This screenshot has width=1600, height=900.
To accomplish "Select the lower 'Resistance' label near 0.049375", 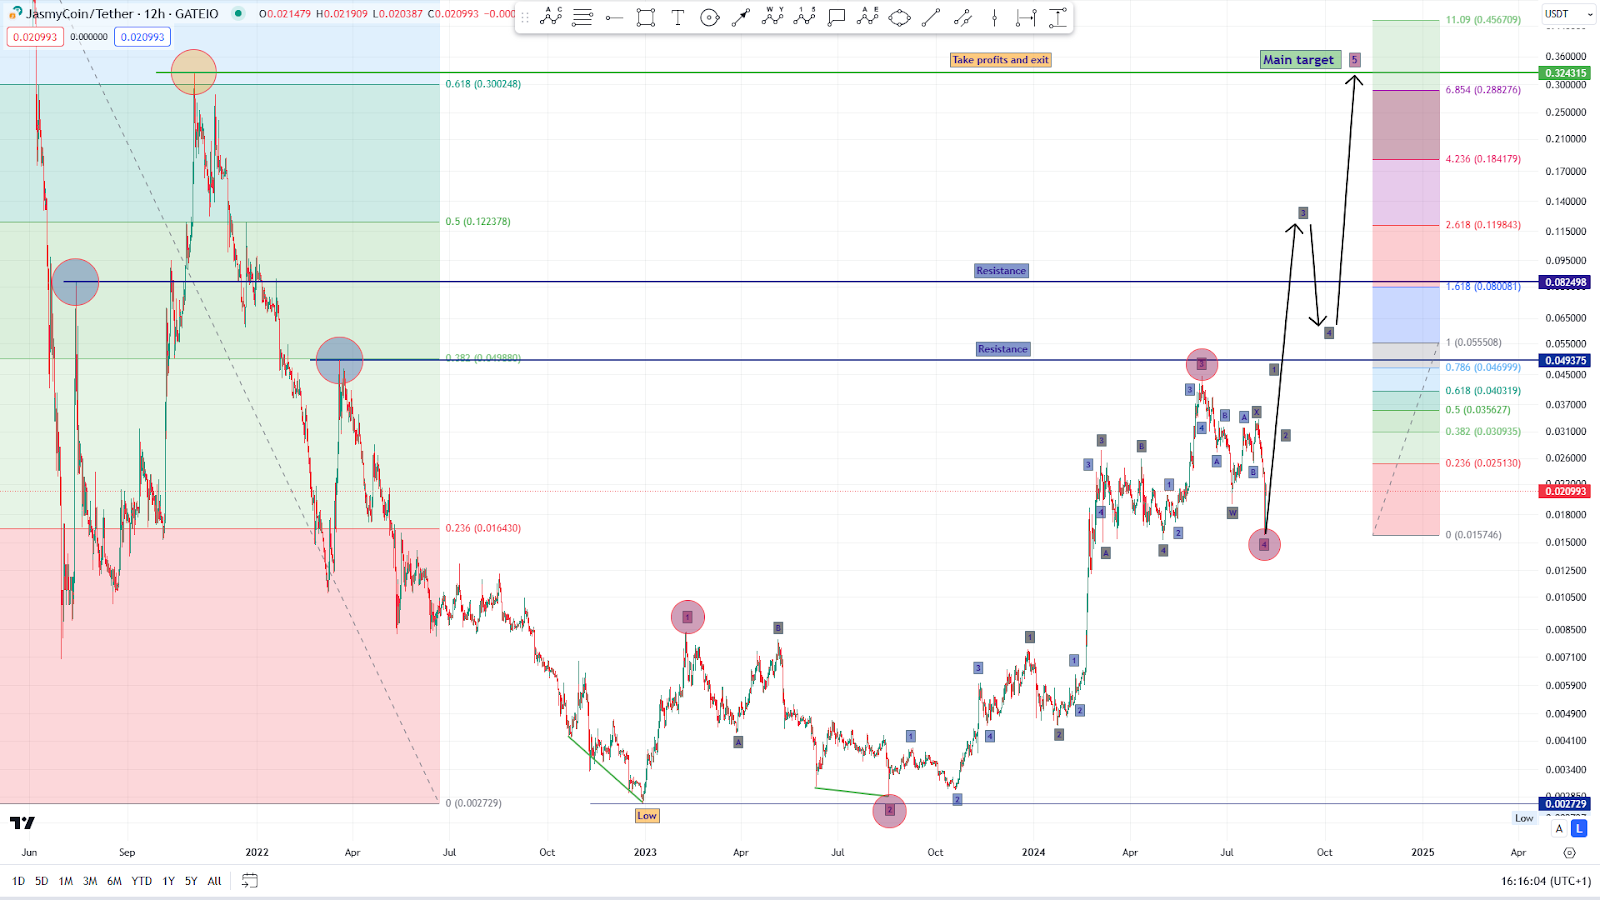I will click(1003, 349).
